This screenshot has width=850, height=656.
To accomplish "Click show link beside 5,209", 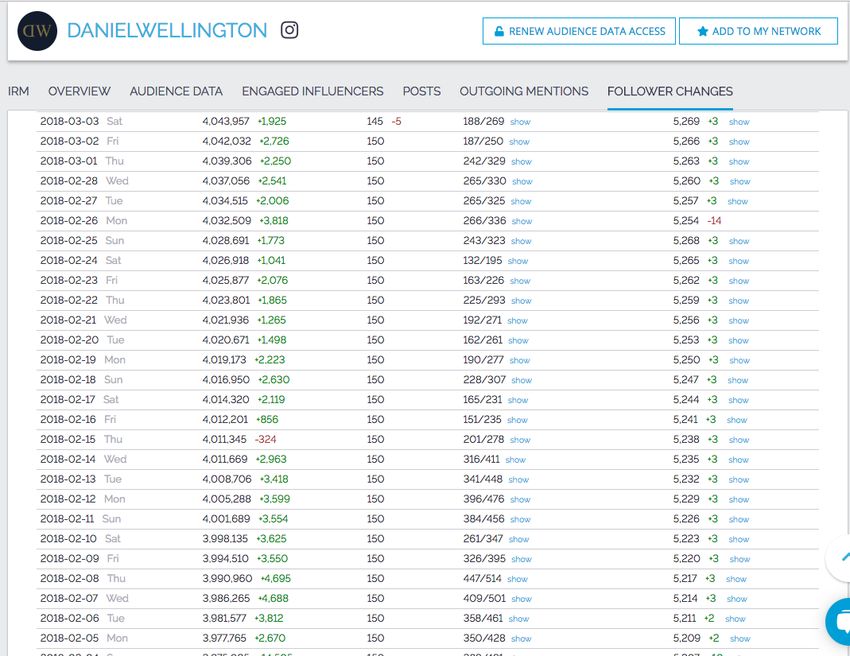I will (x=740, y=639).
